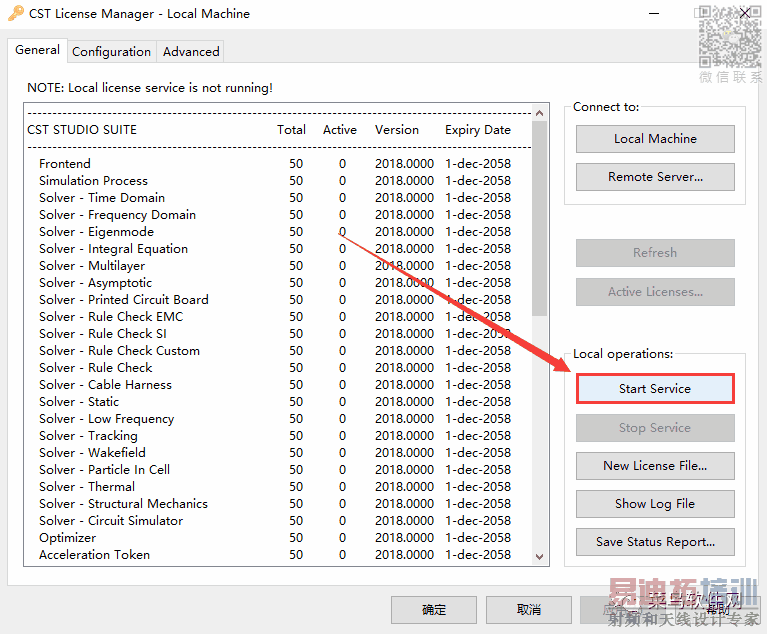This screenshot has height=634, width=767.
Task: Start the local license service
Action: click(x=655, y=389)
